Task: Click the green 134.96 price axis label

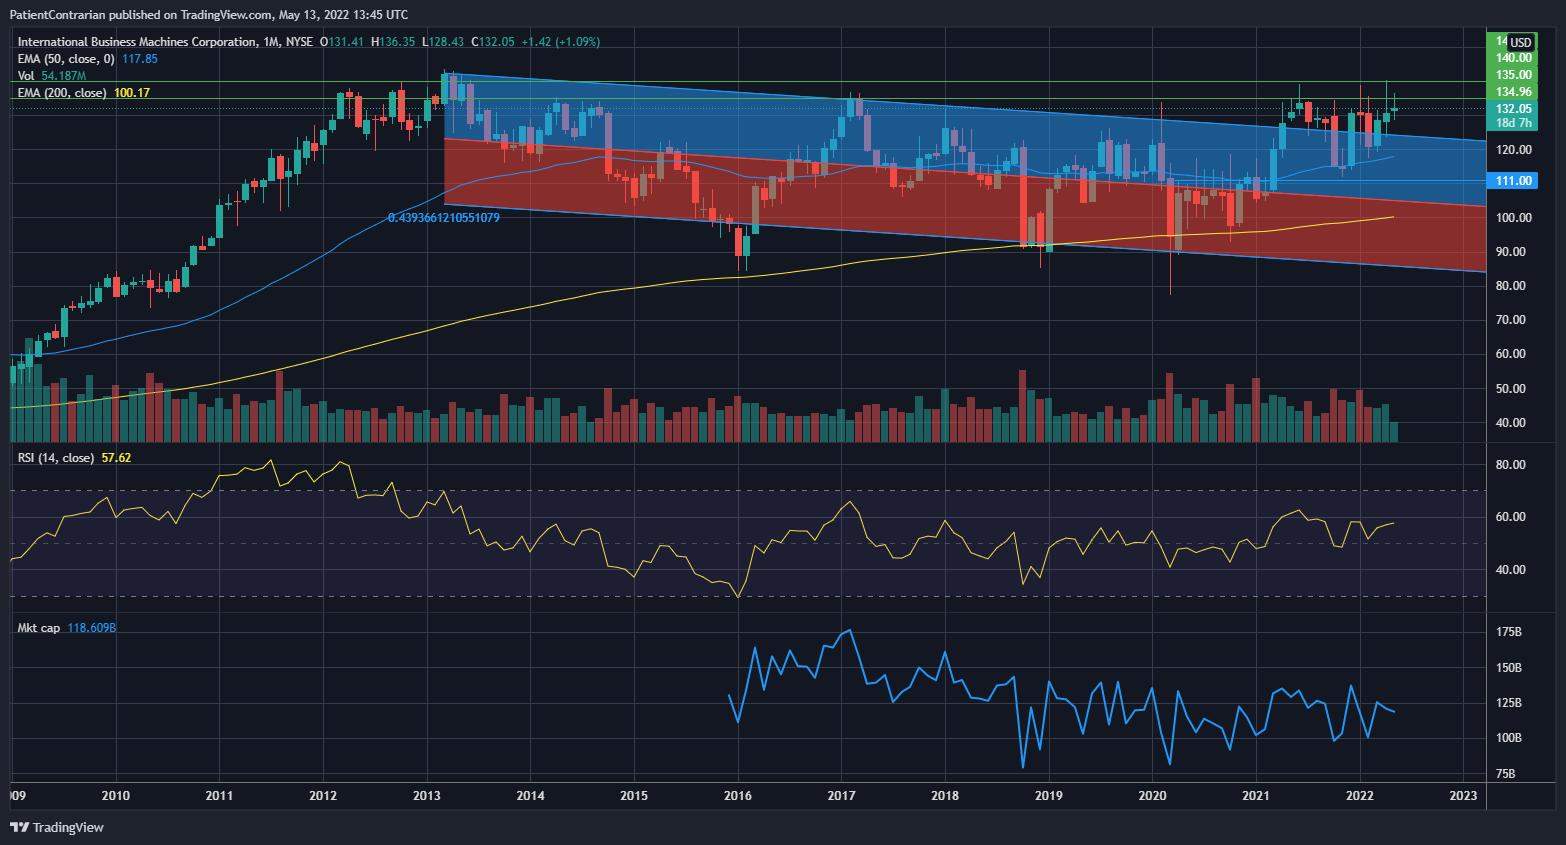Action: 1514,92
